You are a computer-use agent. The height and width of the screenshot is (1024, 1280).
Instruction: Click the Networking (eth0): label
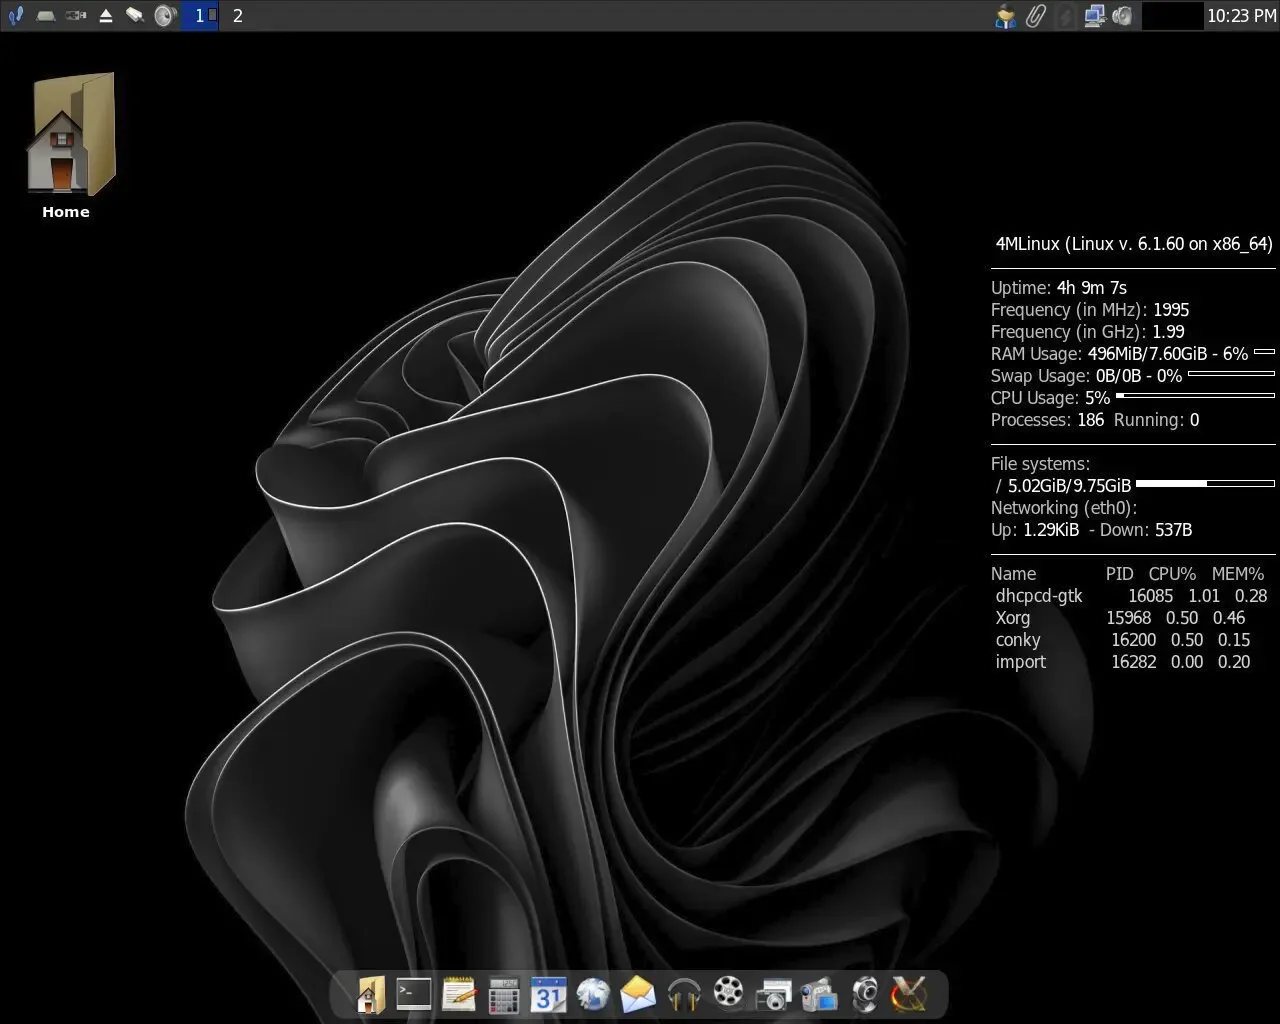pos(1064,508)
